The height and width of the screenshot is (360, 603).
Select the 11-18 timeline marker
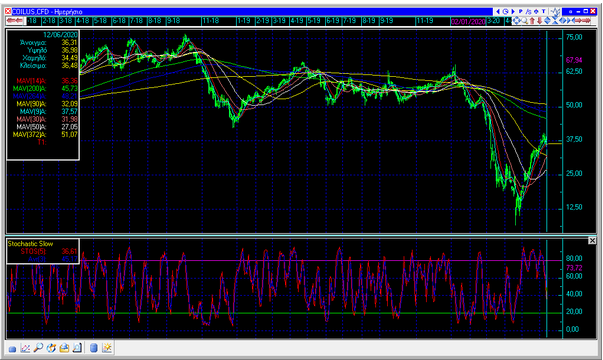[x=211, y=21]
